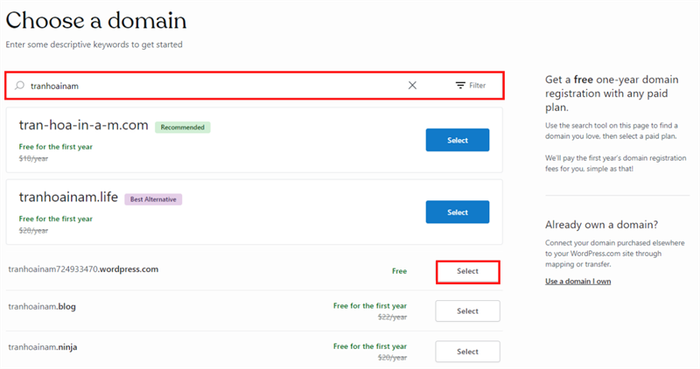Select the free wordpress.com subdomain
This screenshot has width=700, height=369.
467,272
